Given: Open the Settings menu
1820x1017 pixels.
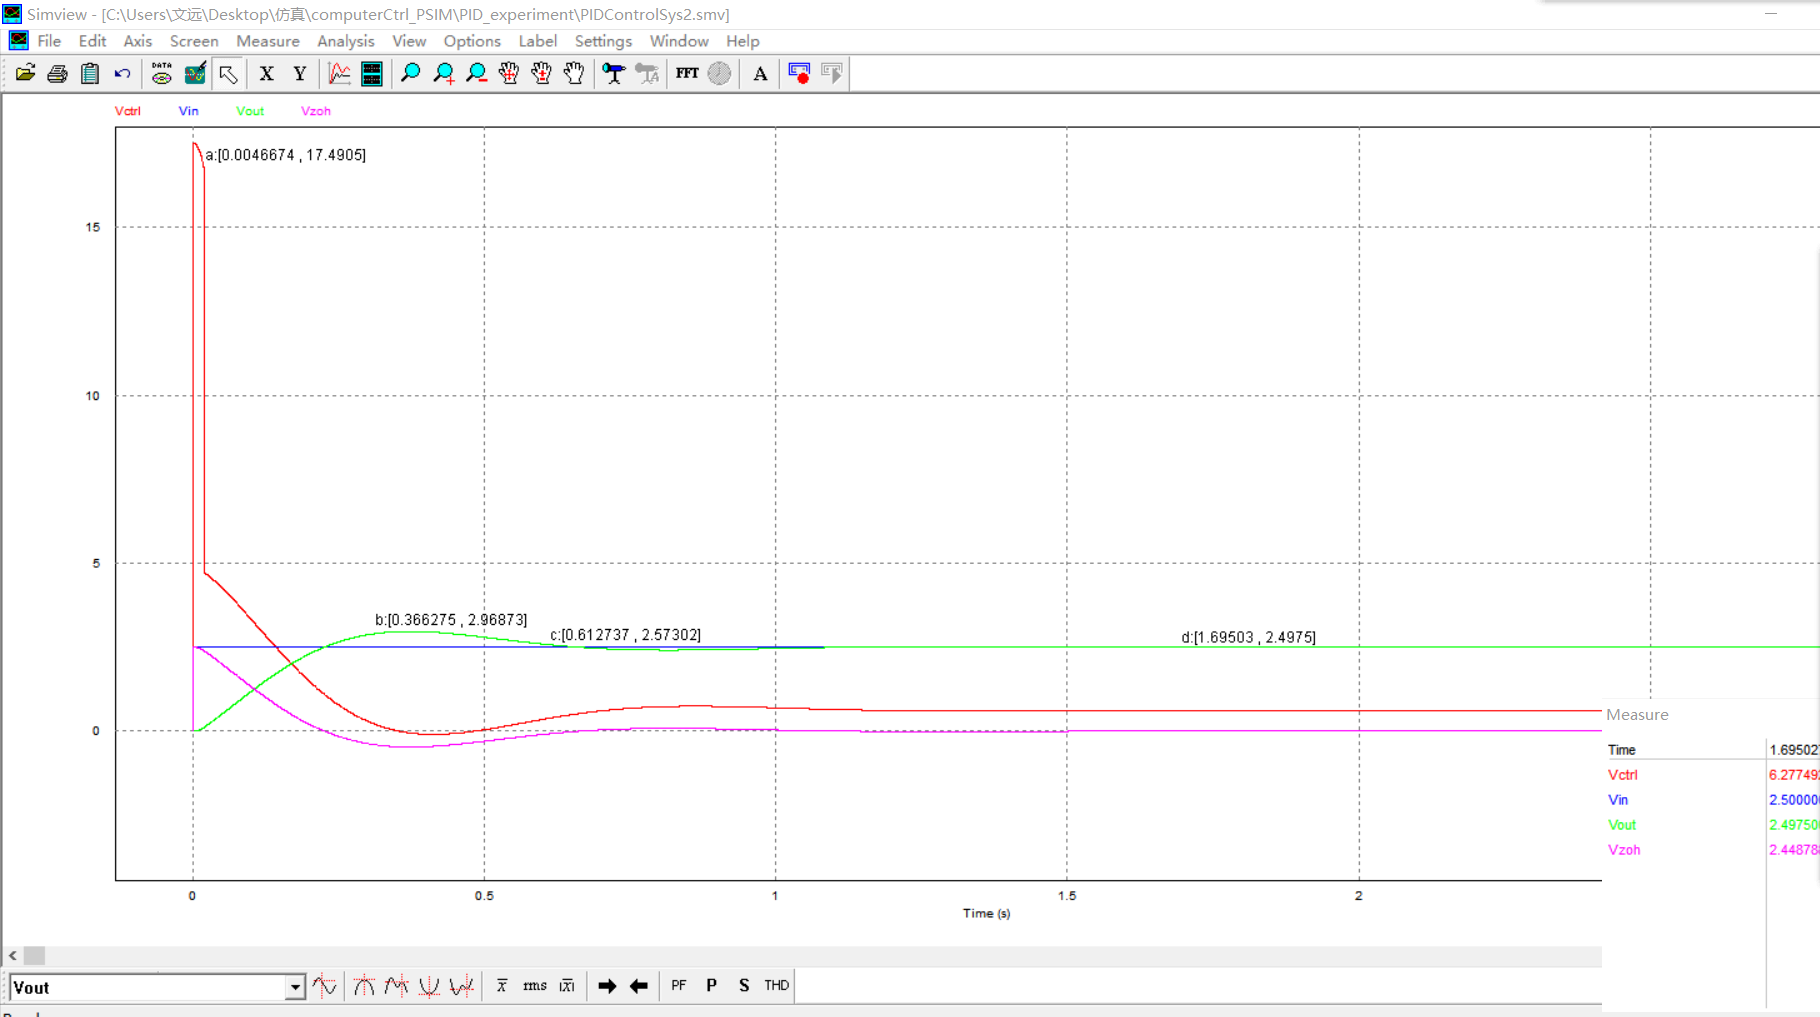Looking at the screenshot, I should 603,41.
